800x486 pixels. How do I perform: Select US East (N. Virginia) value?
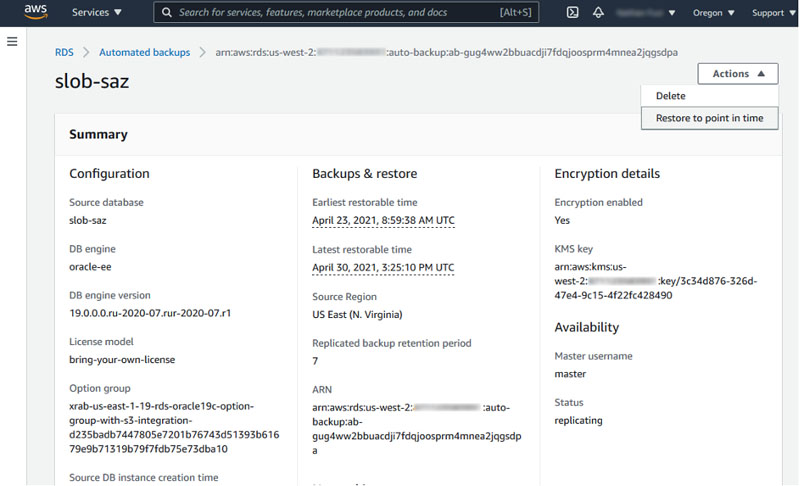tap(357, 315)
